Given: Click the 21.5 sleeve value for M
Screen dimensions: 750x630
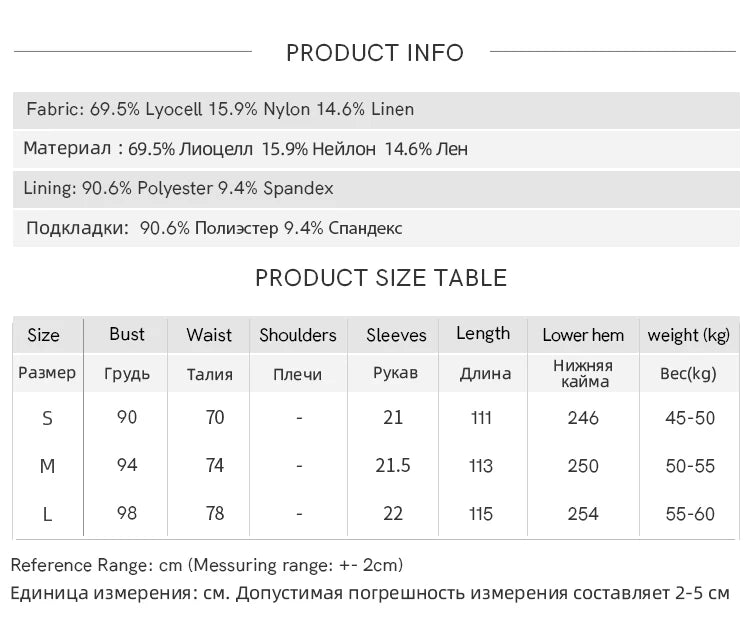Looking at the screenshot, I should [393, 466].
